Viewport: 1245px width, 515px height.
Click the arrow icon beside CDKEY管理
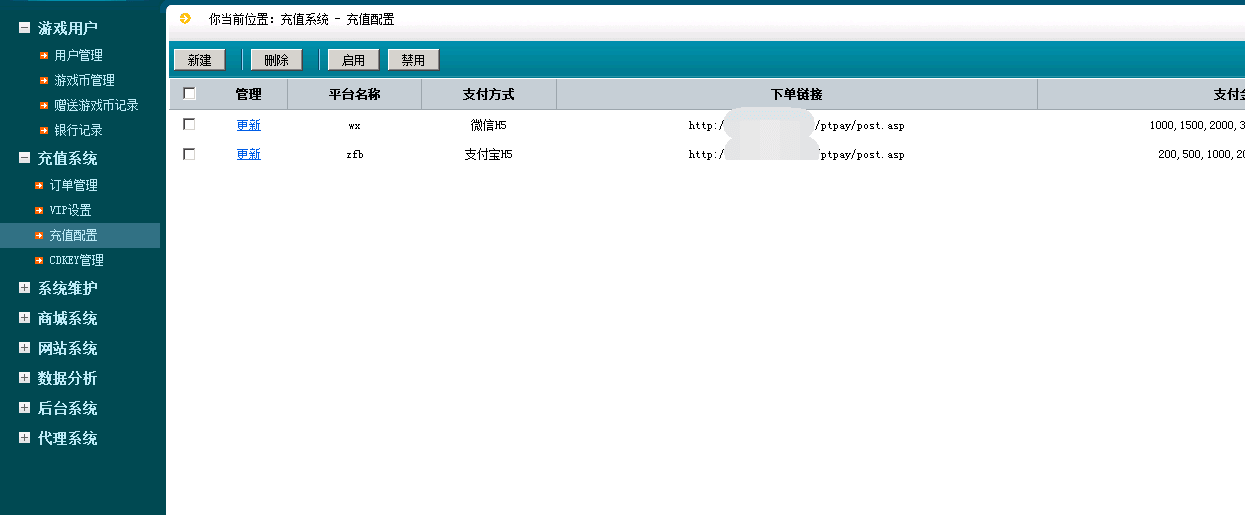pyautogui.click(x=39, y=260)
